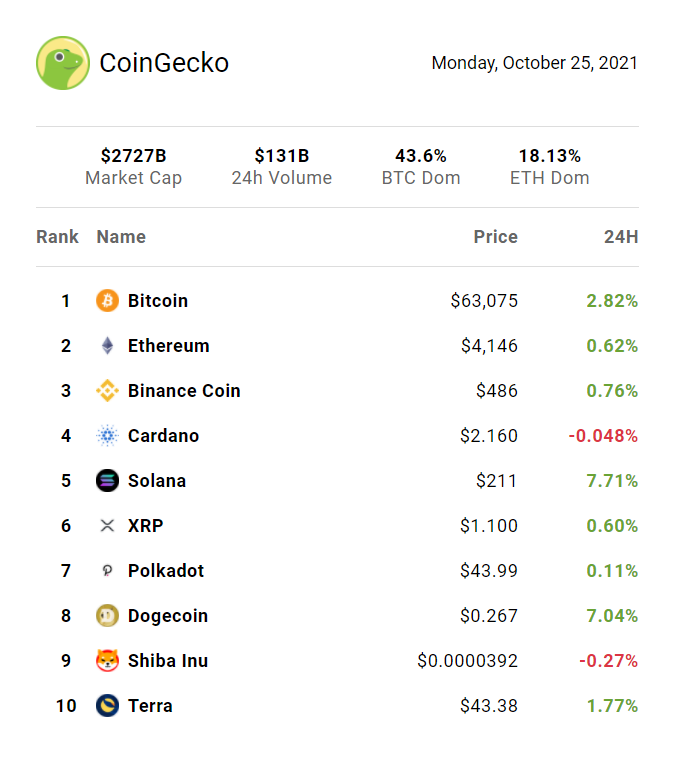
Task: Click the $2727B Market Cap figure
Action: pos(133,156)
